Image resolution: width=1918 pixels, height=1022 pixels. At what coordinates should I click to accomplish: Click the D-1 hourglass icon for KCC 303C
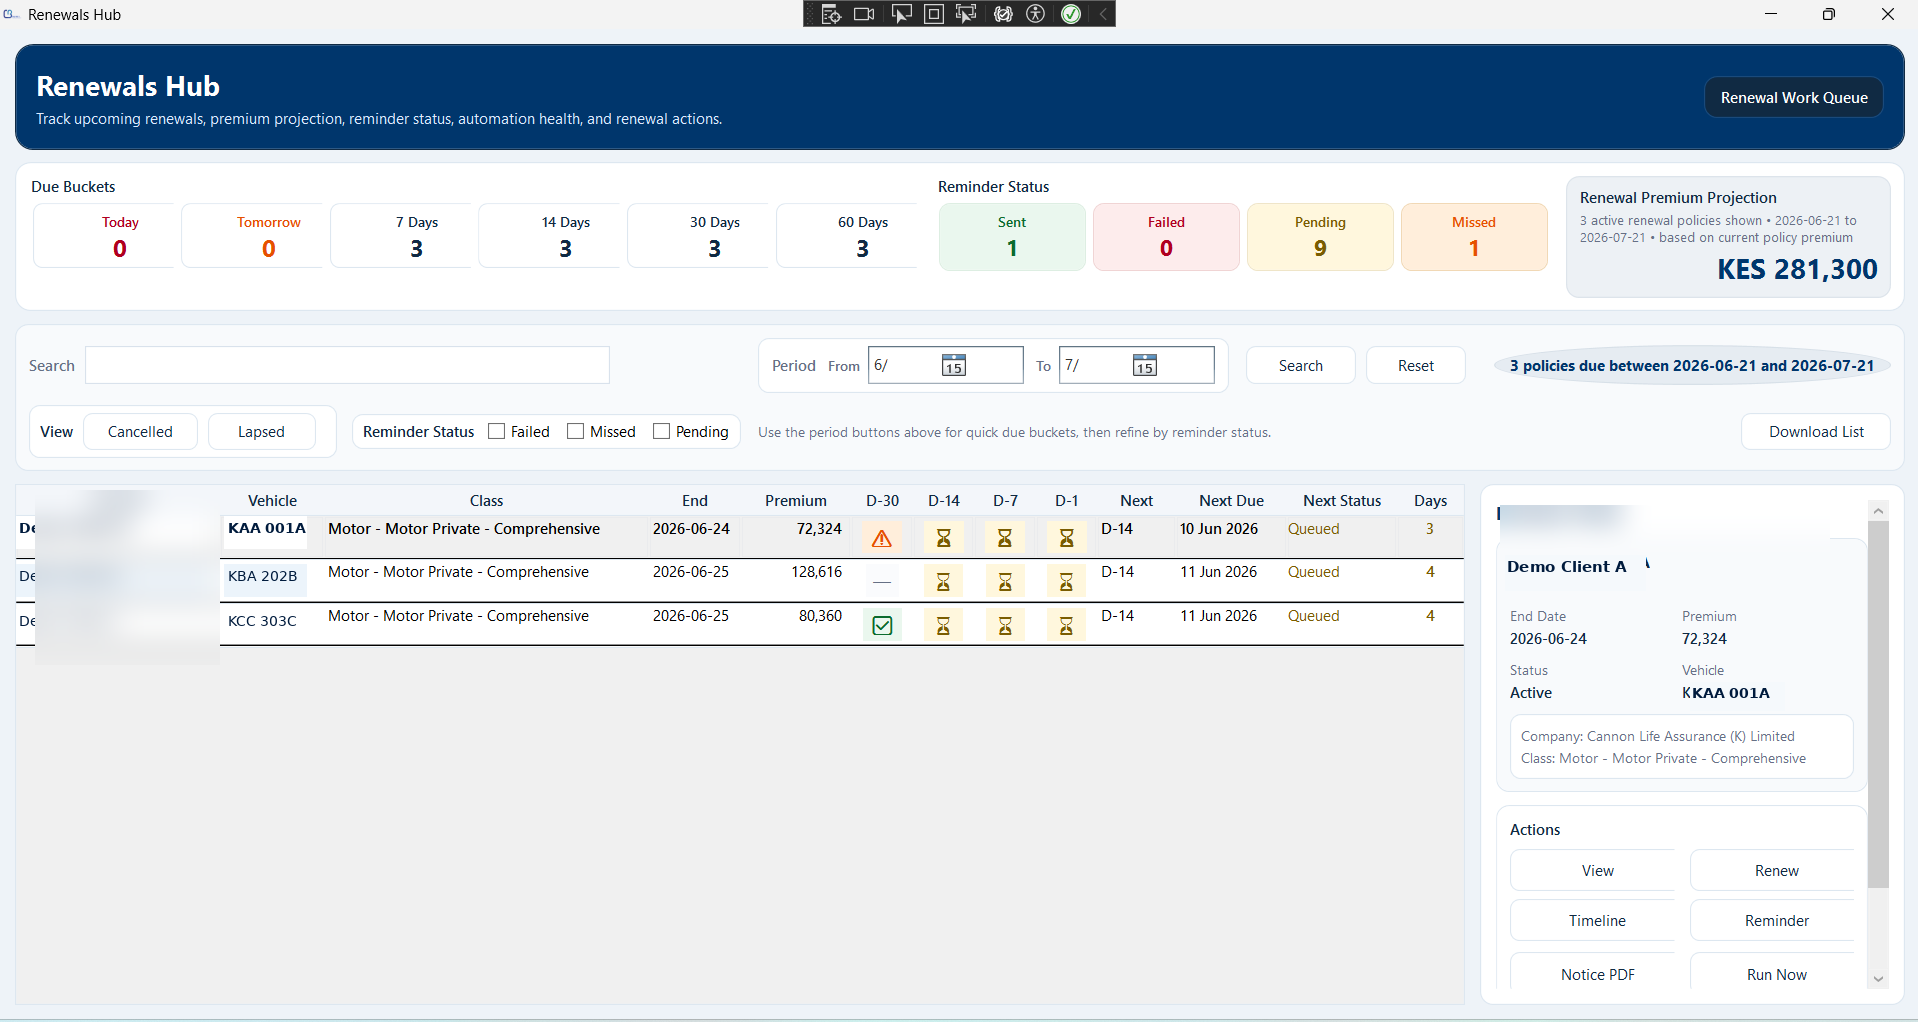pyautogui.click(x=1067, y=626)
